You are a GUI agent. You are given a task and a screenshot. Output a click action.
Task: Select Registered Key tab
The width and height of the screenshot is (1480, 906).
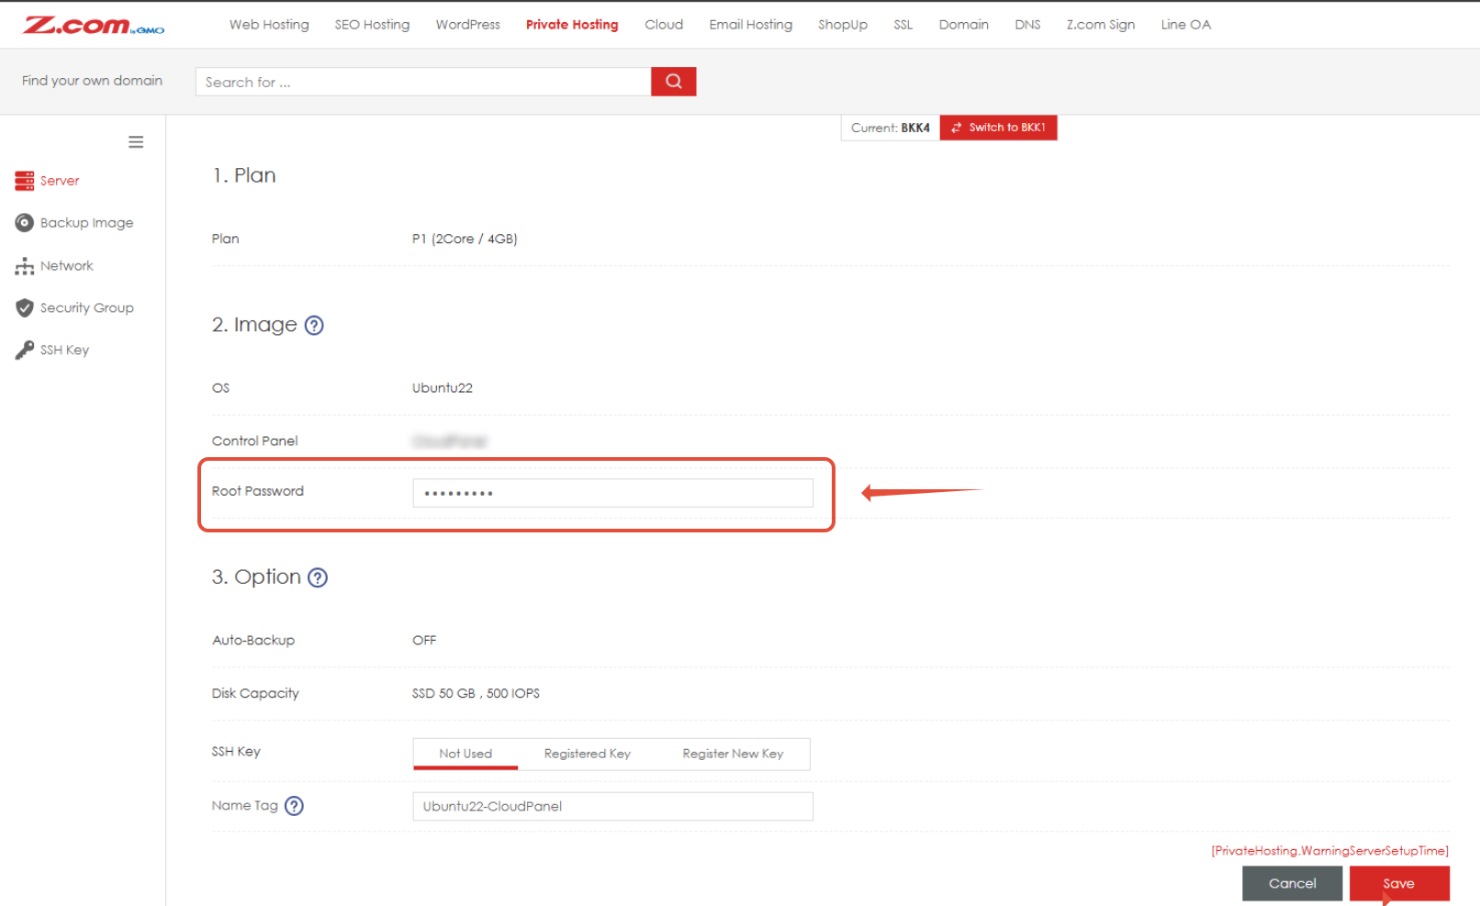(587, 754)
